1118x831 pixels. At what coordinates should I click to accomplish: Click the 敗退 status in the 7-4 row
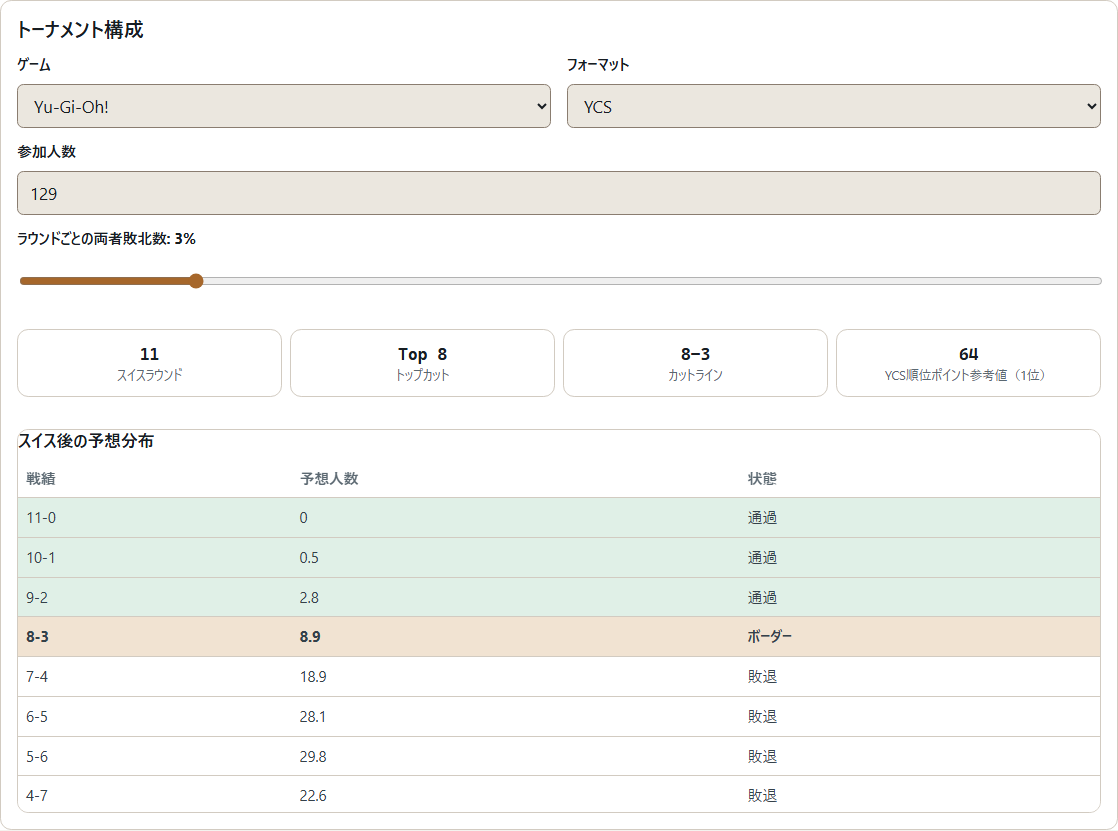click(x=762, y=677)
